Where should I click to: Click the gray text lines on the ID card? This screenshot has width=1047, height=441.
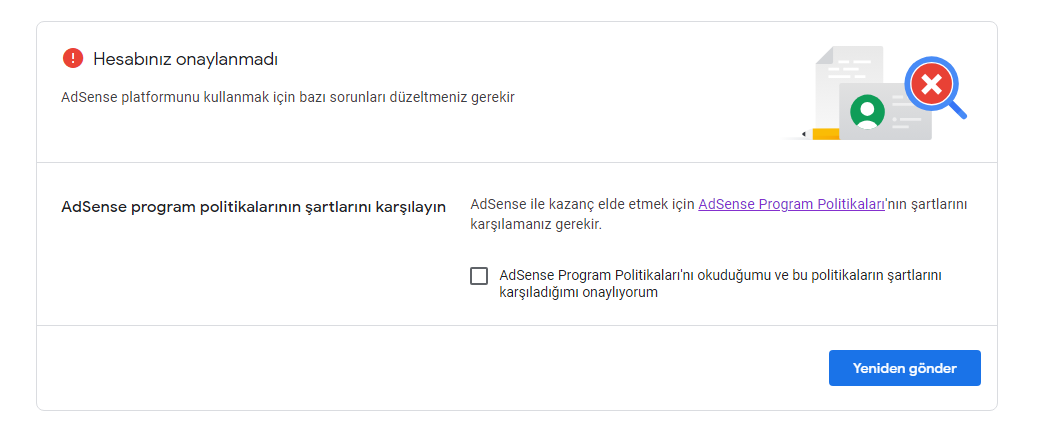click(x=907, y=112)
